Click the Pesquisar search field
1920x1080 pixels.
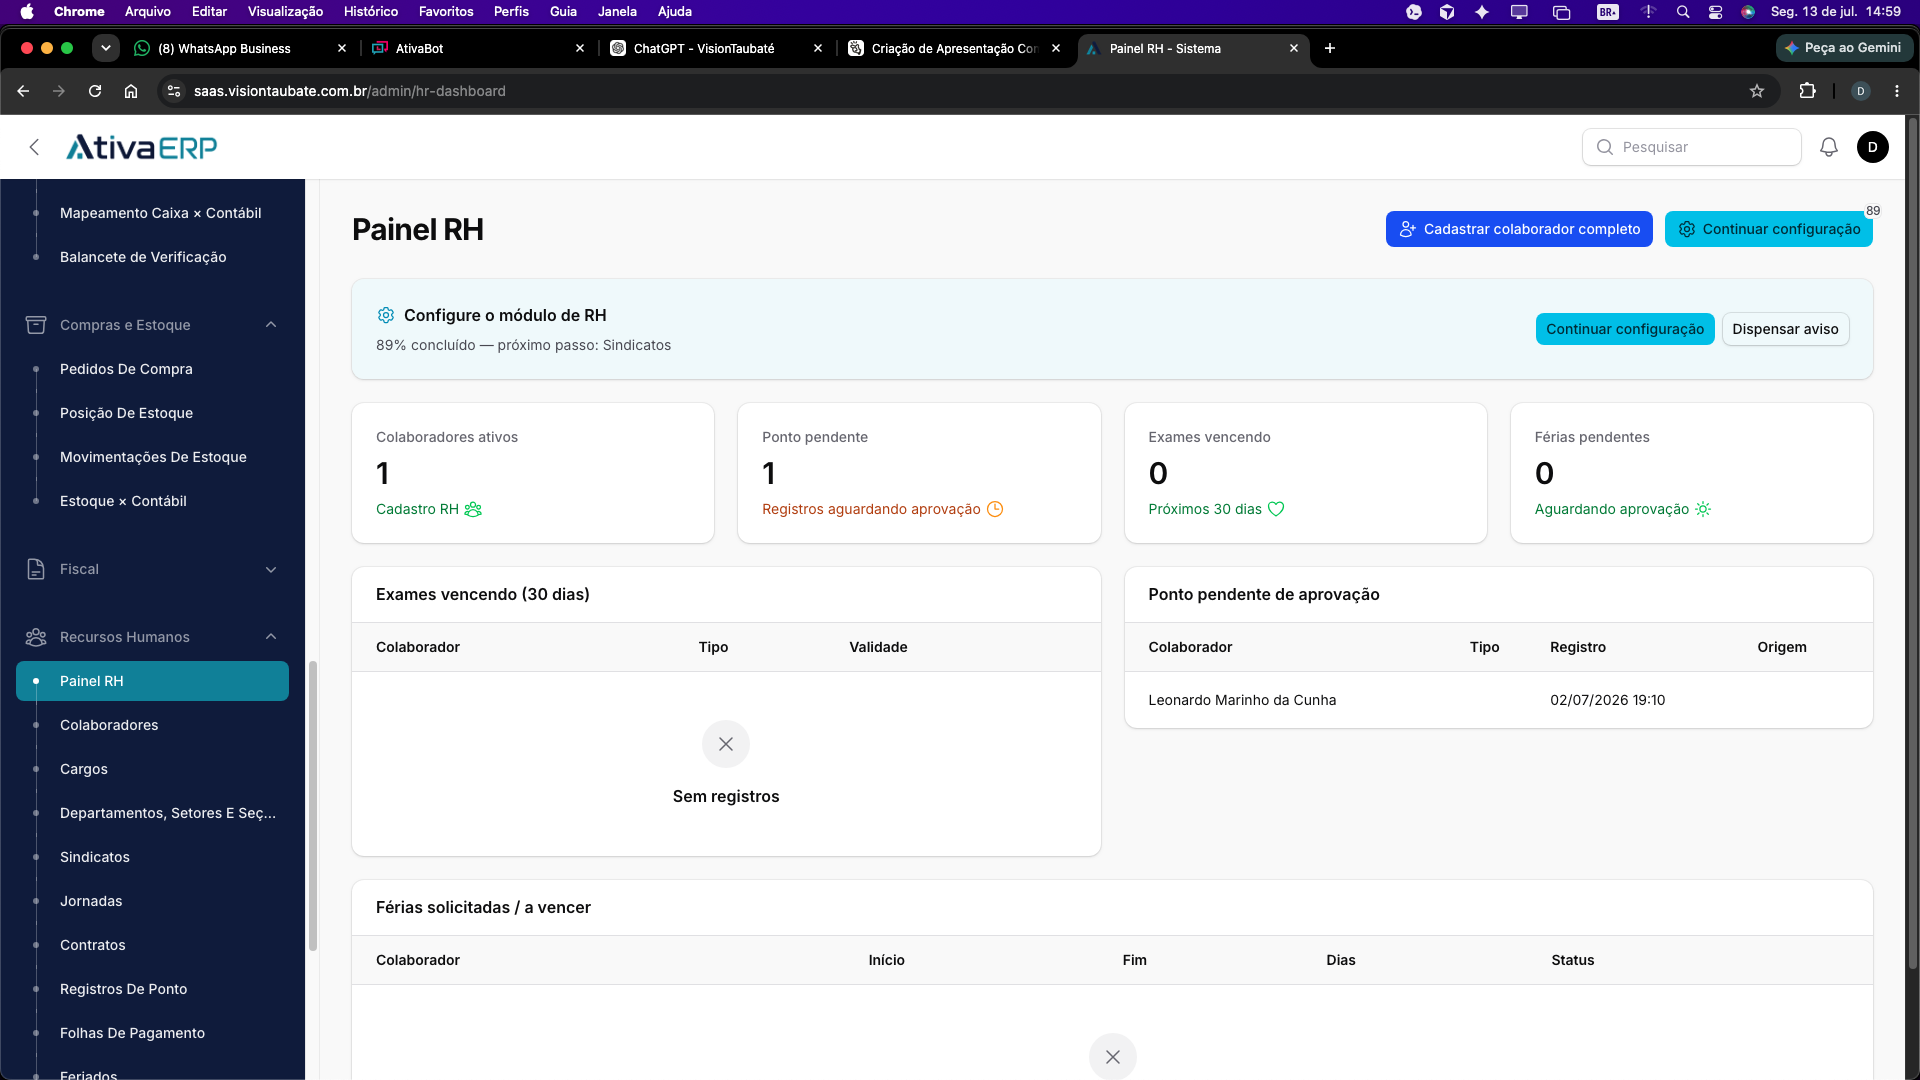point(1692,147)
